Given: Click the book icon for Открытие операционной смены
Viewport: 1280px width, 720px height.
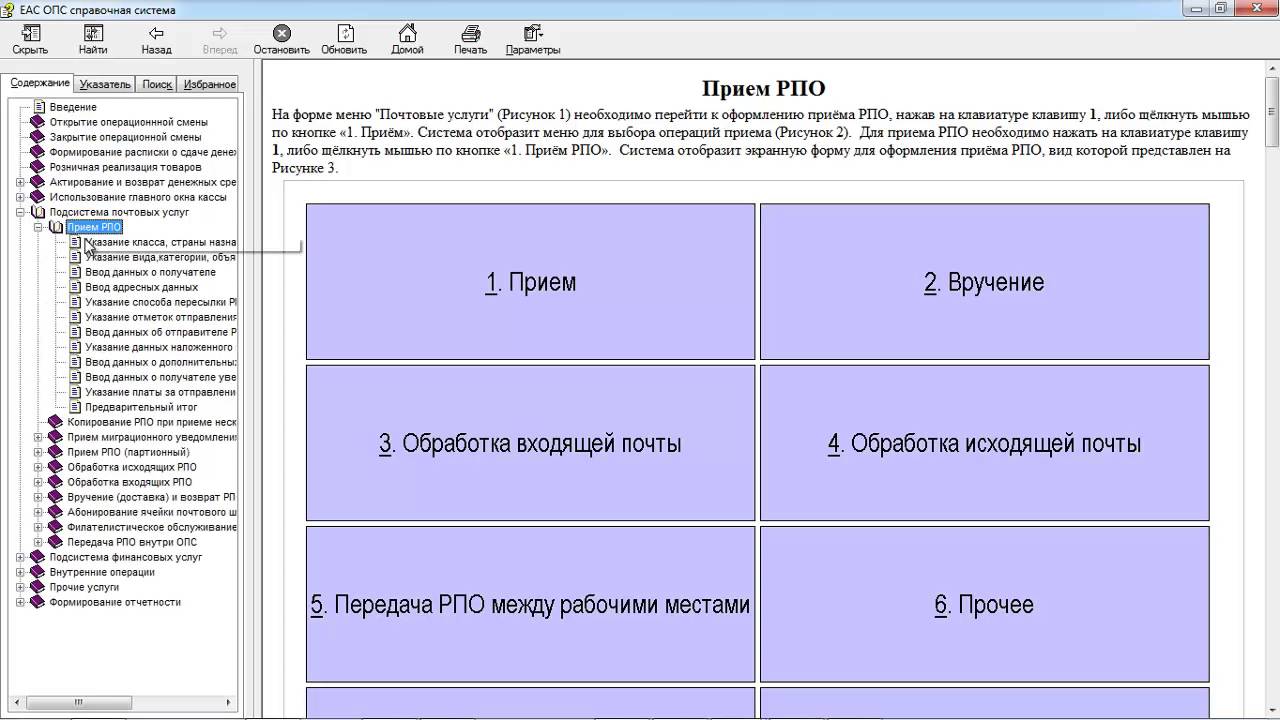Looking at the screenshot, I should (x=39, y=122).
